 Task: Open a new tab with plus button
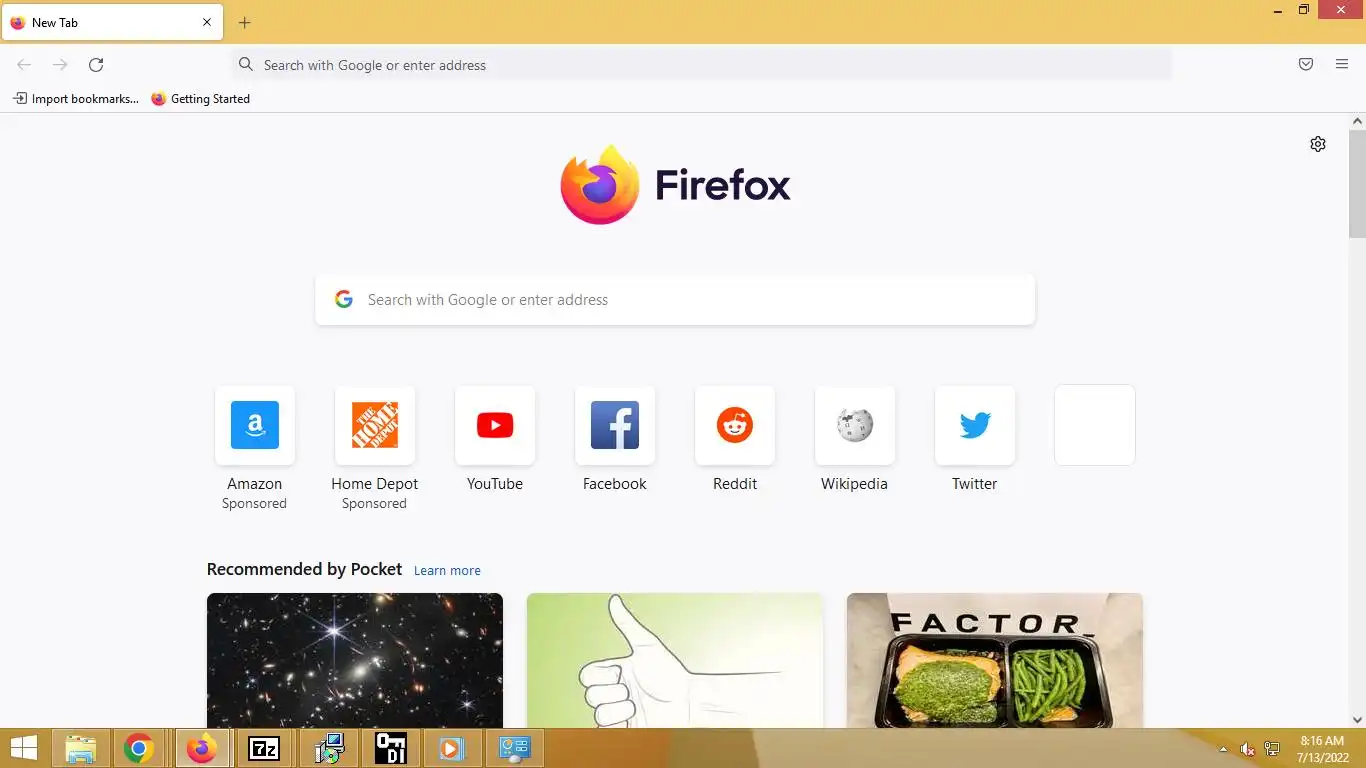(x=245, y=22)
